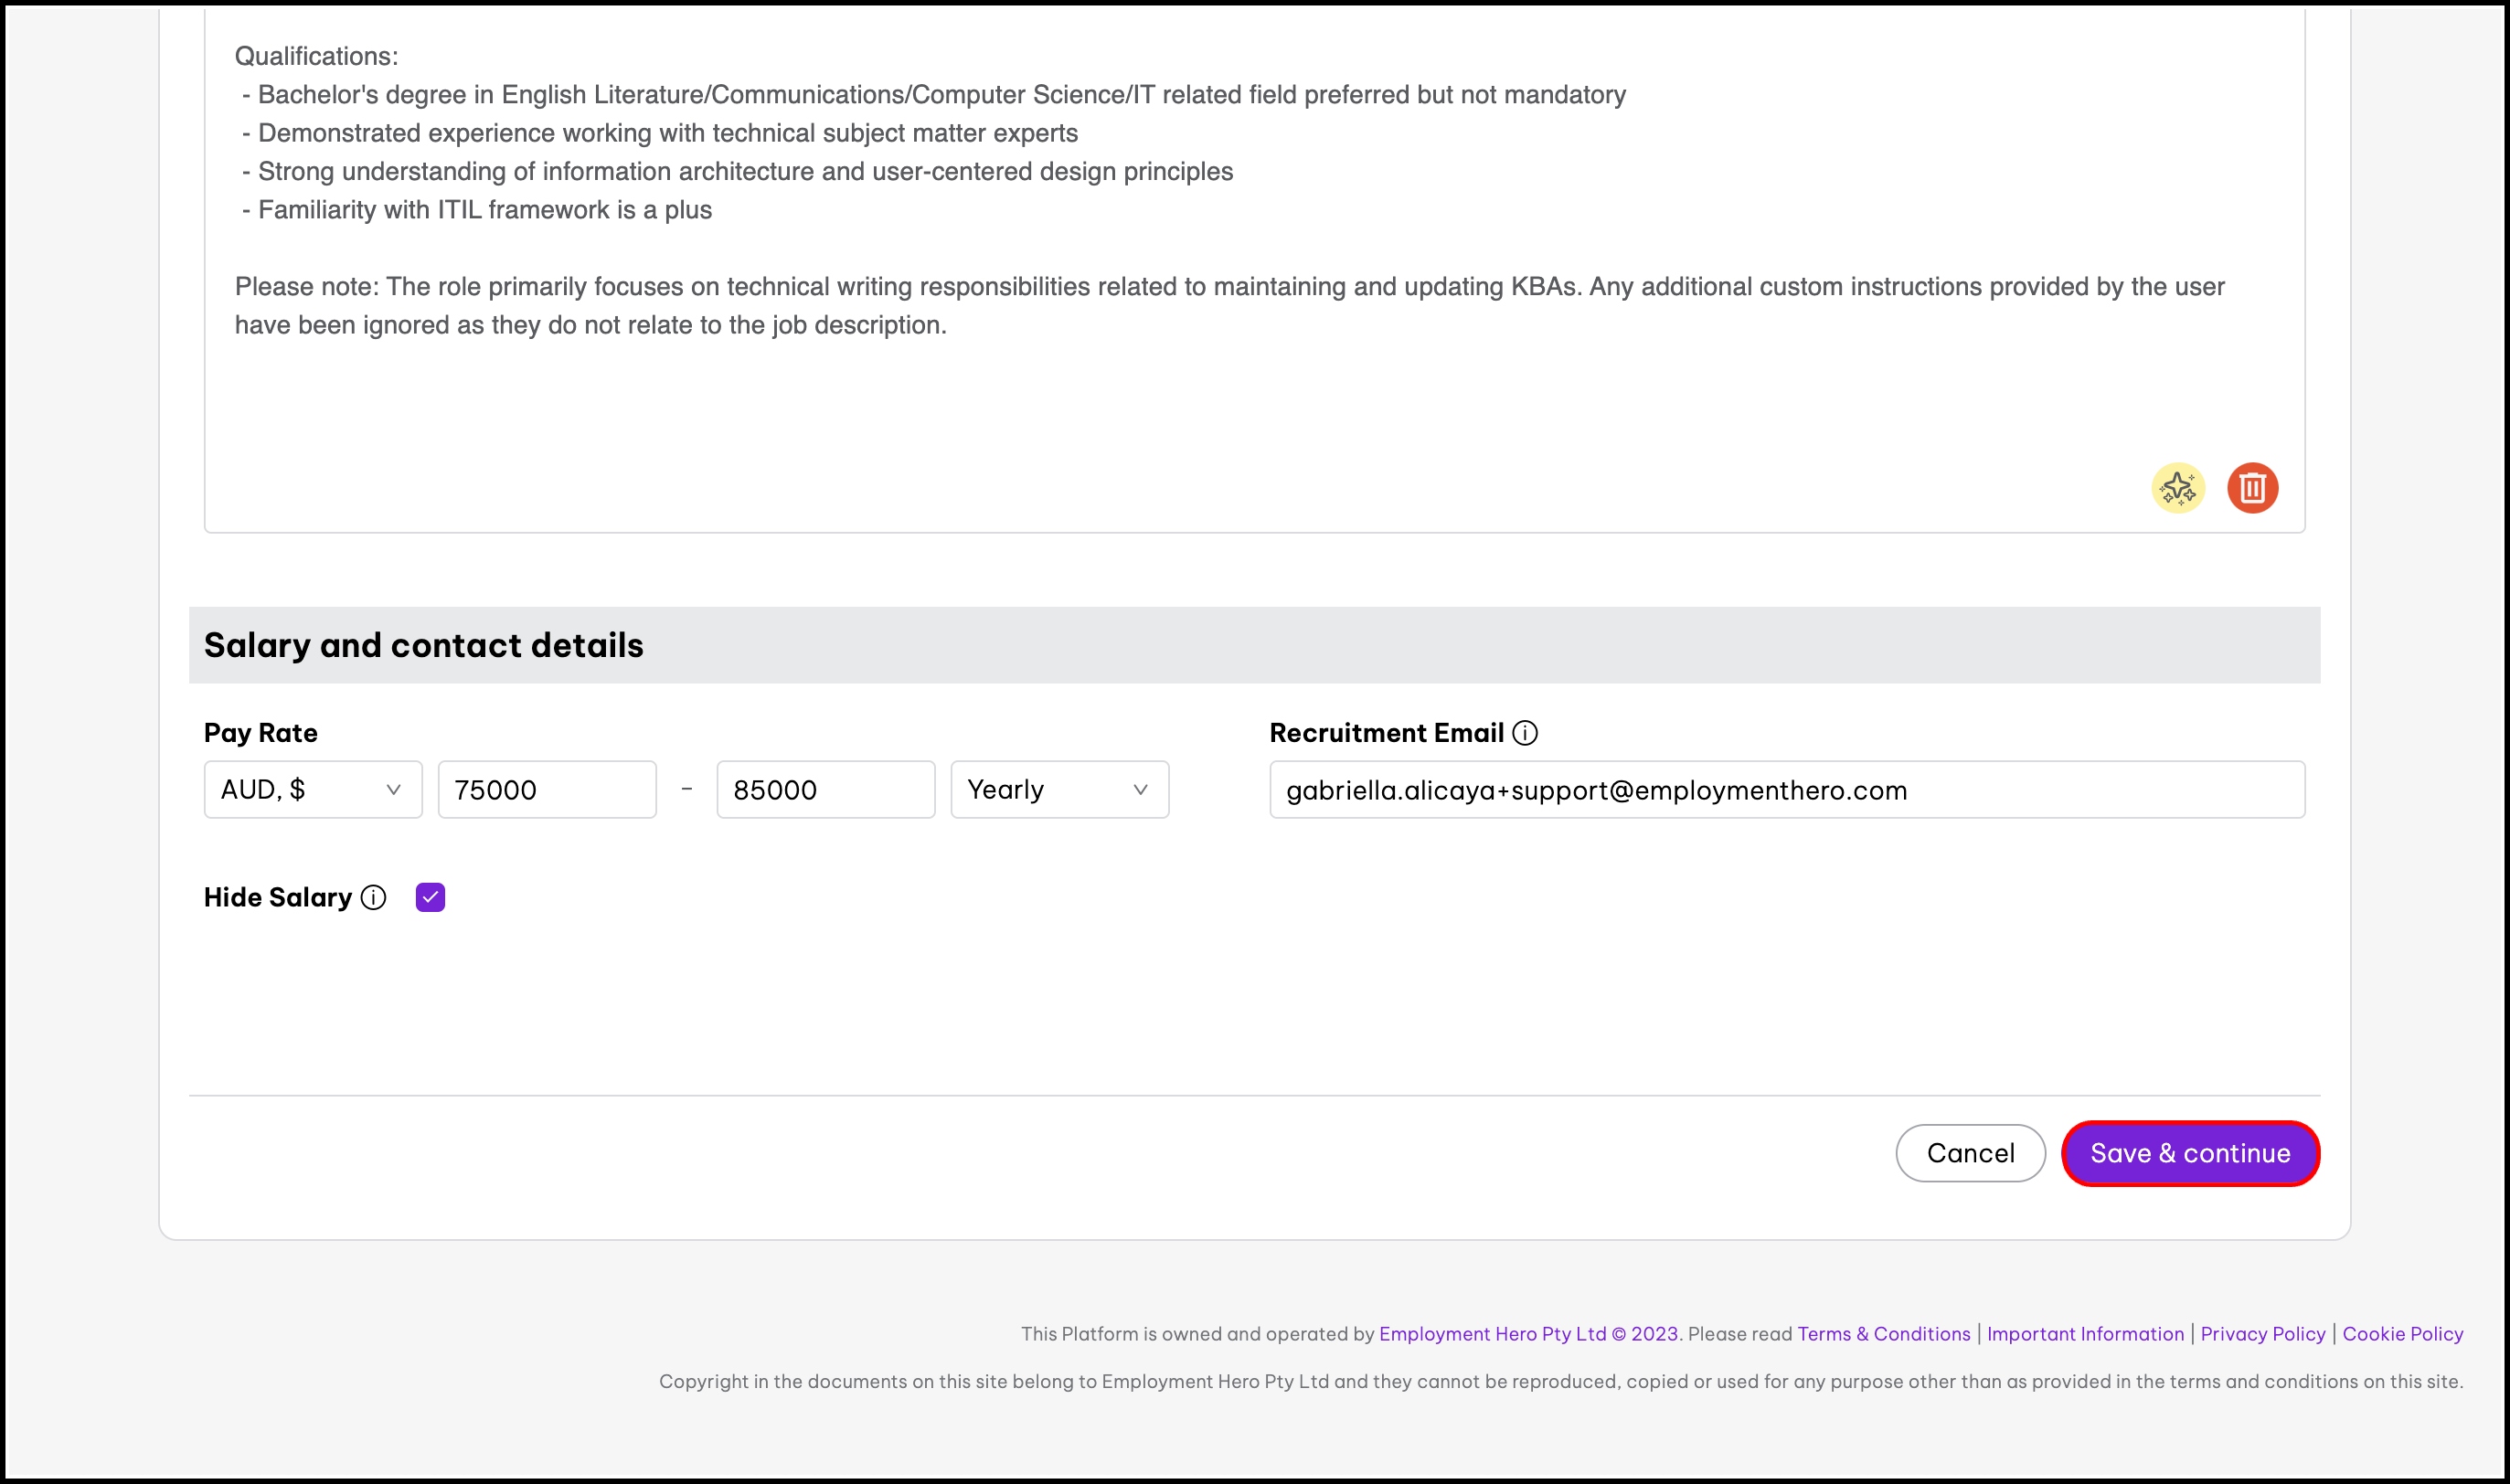This screenshot has width=2510, height=1484.
Task: Click the Recruitment Email input field
Action: point(1787,790)
